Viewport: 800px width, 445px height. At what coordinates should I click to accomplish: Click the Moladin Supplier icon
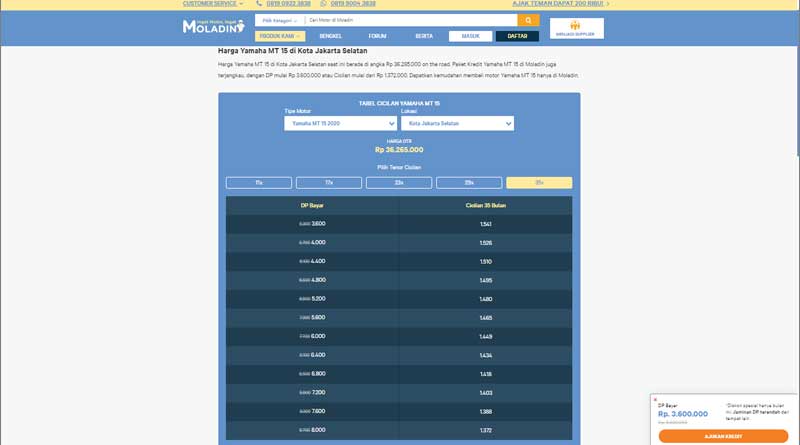coord(576,28)
